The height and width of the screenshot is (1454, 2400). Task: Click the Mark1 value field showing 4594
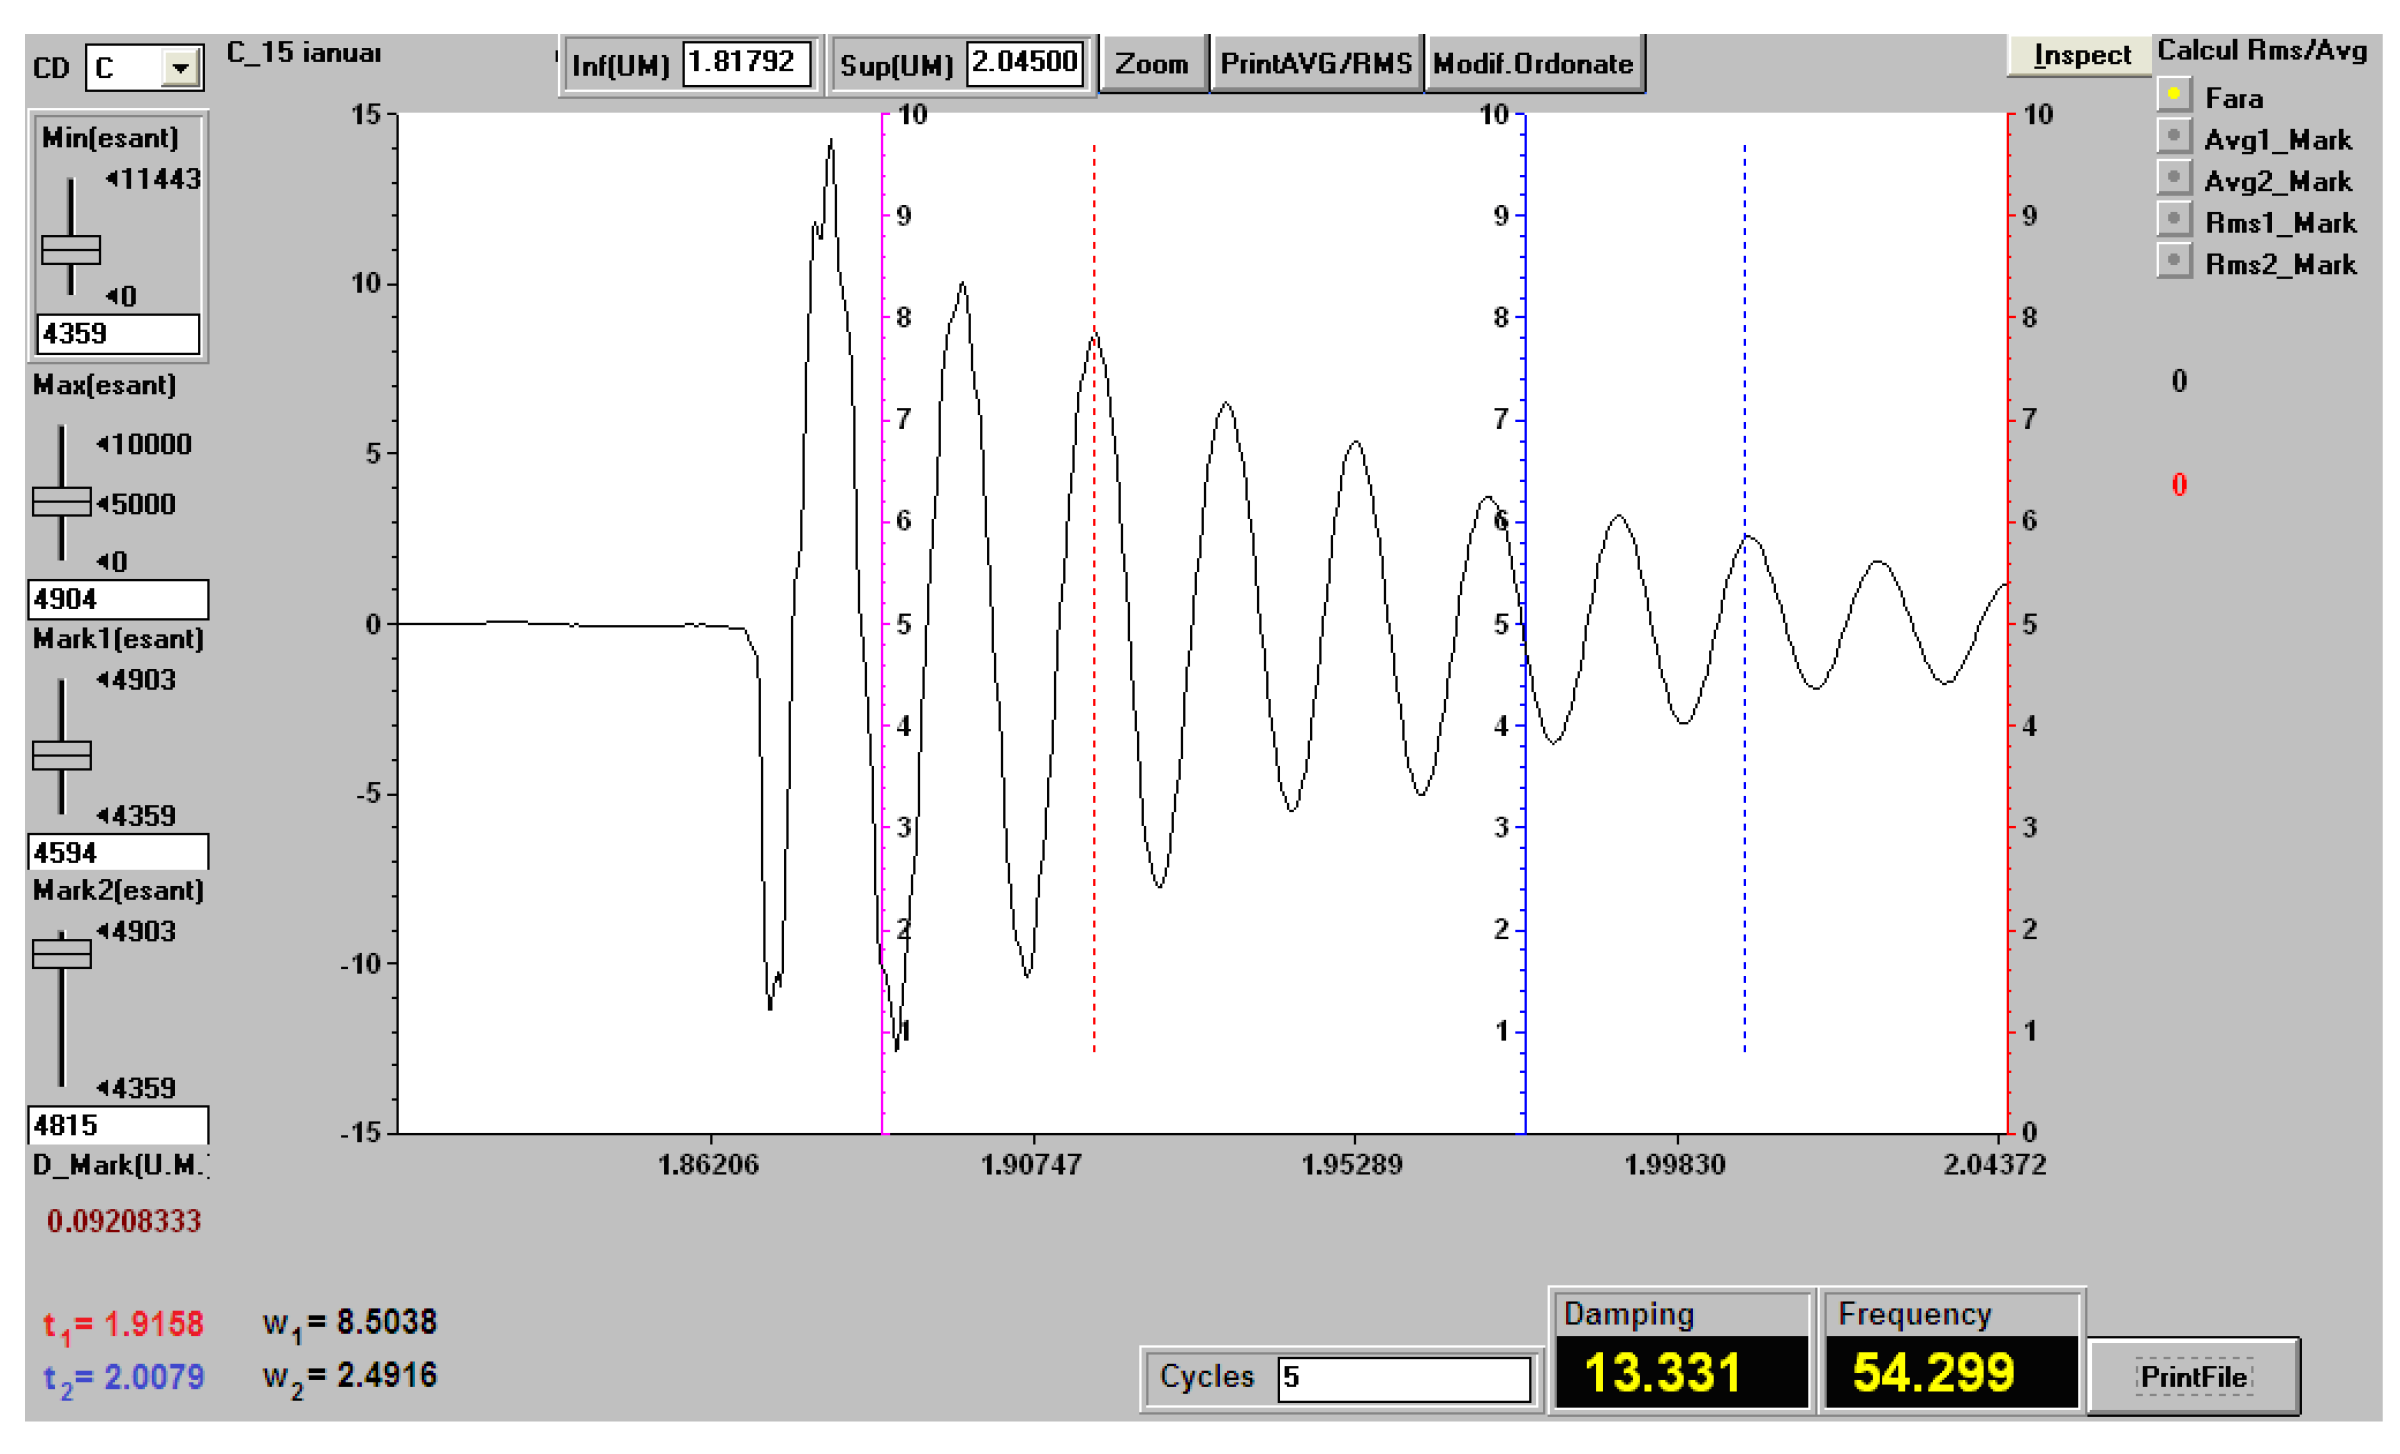(118, 853)
